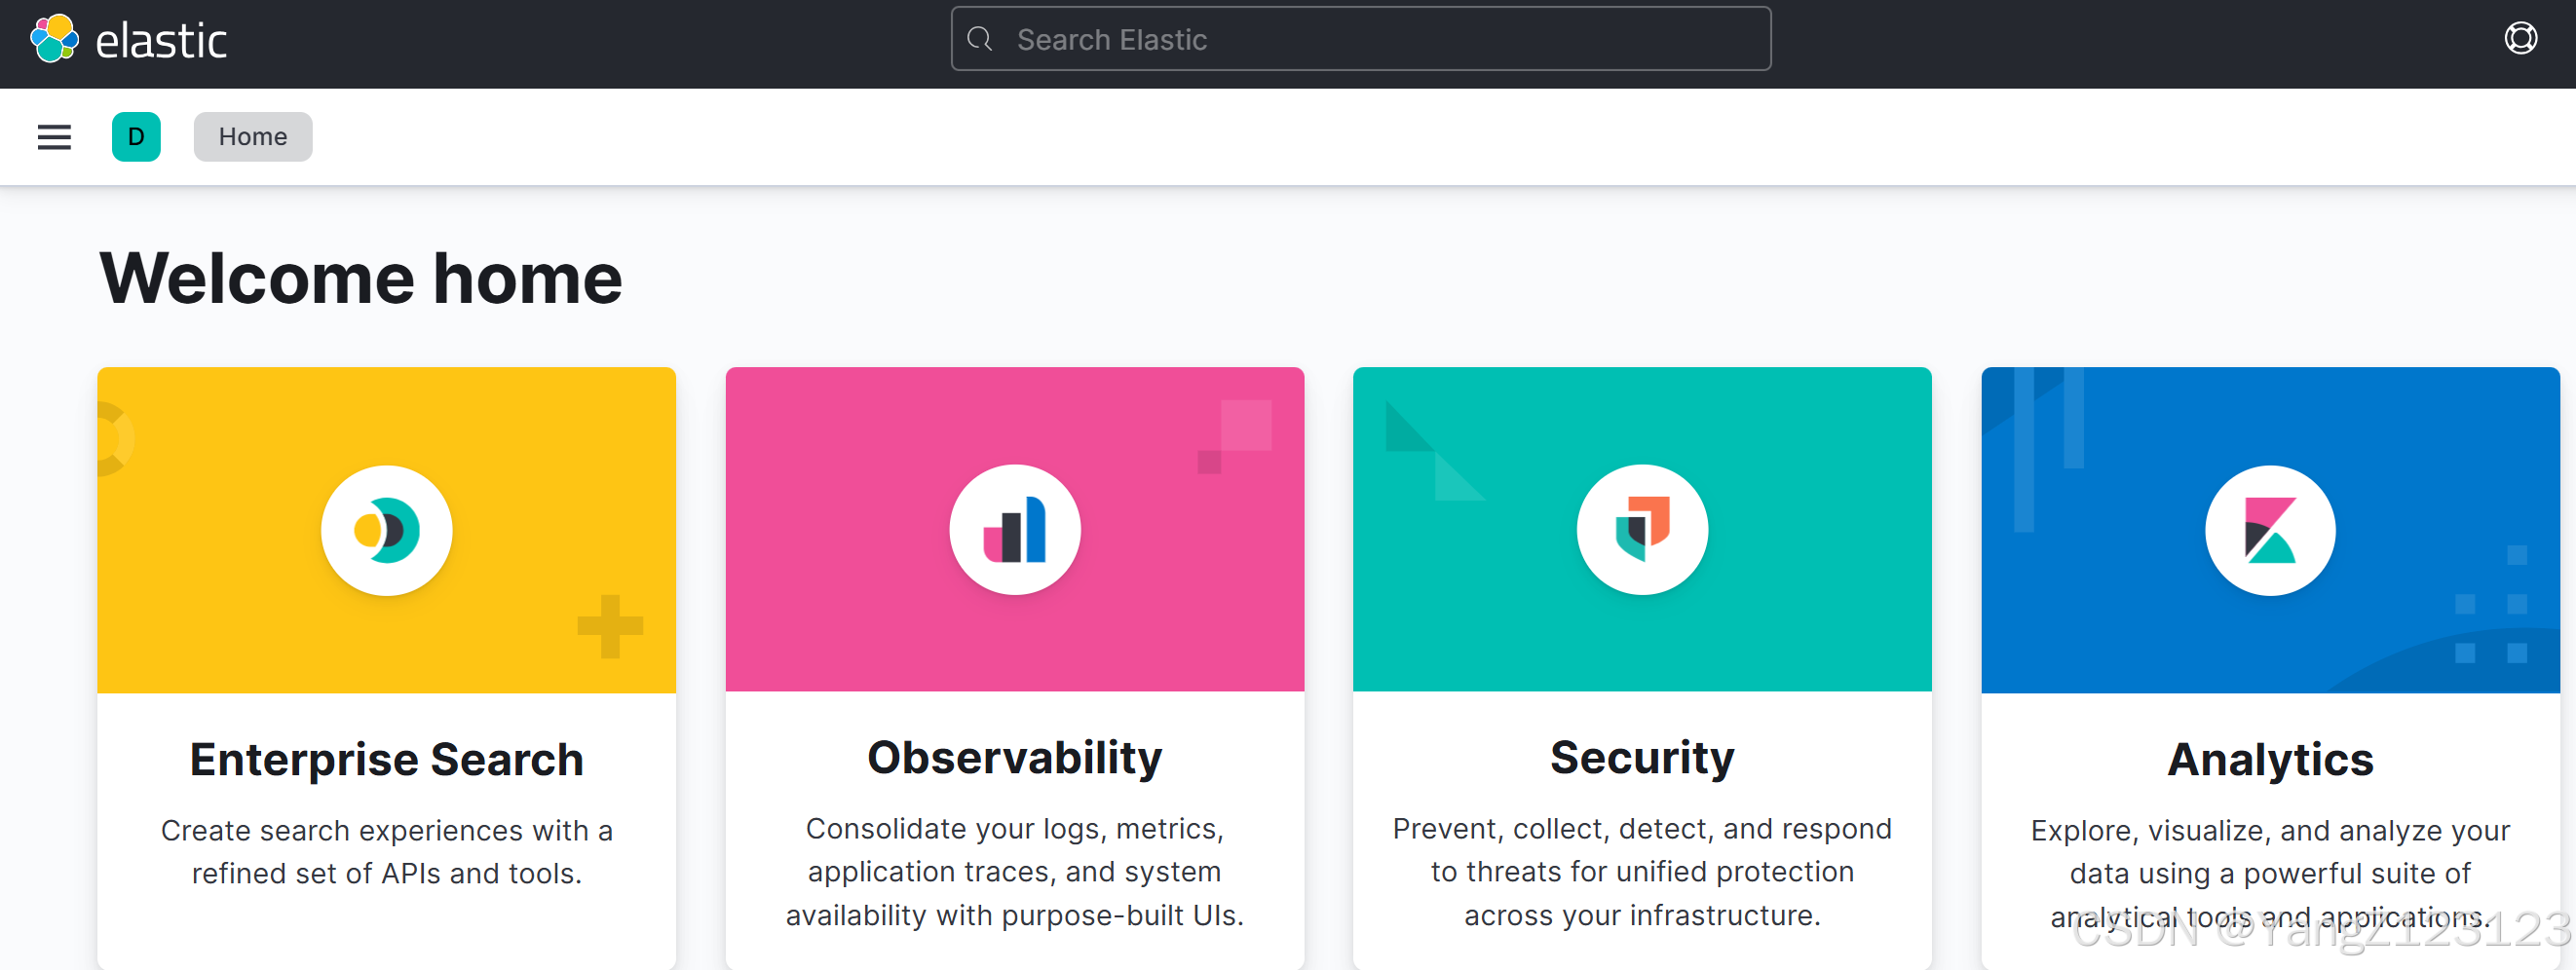Click the pink Observability card banner

1015,530
